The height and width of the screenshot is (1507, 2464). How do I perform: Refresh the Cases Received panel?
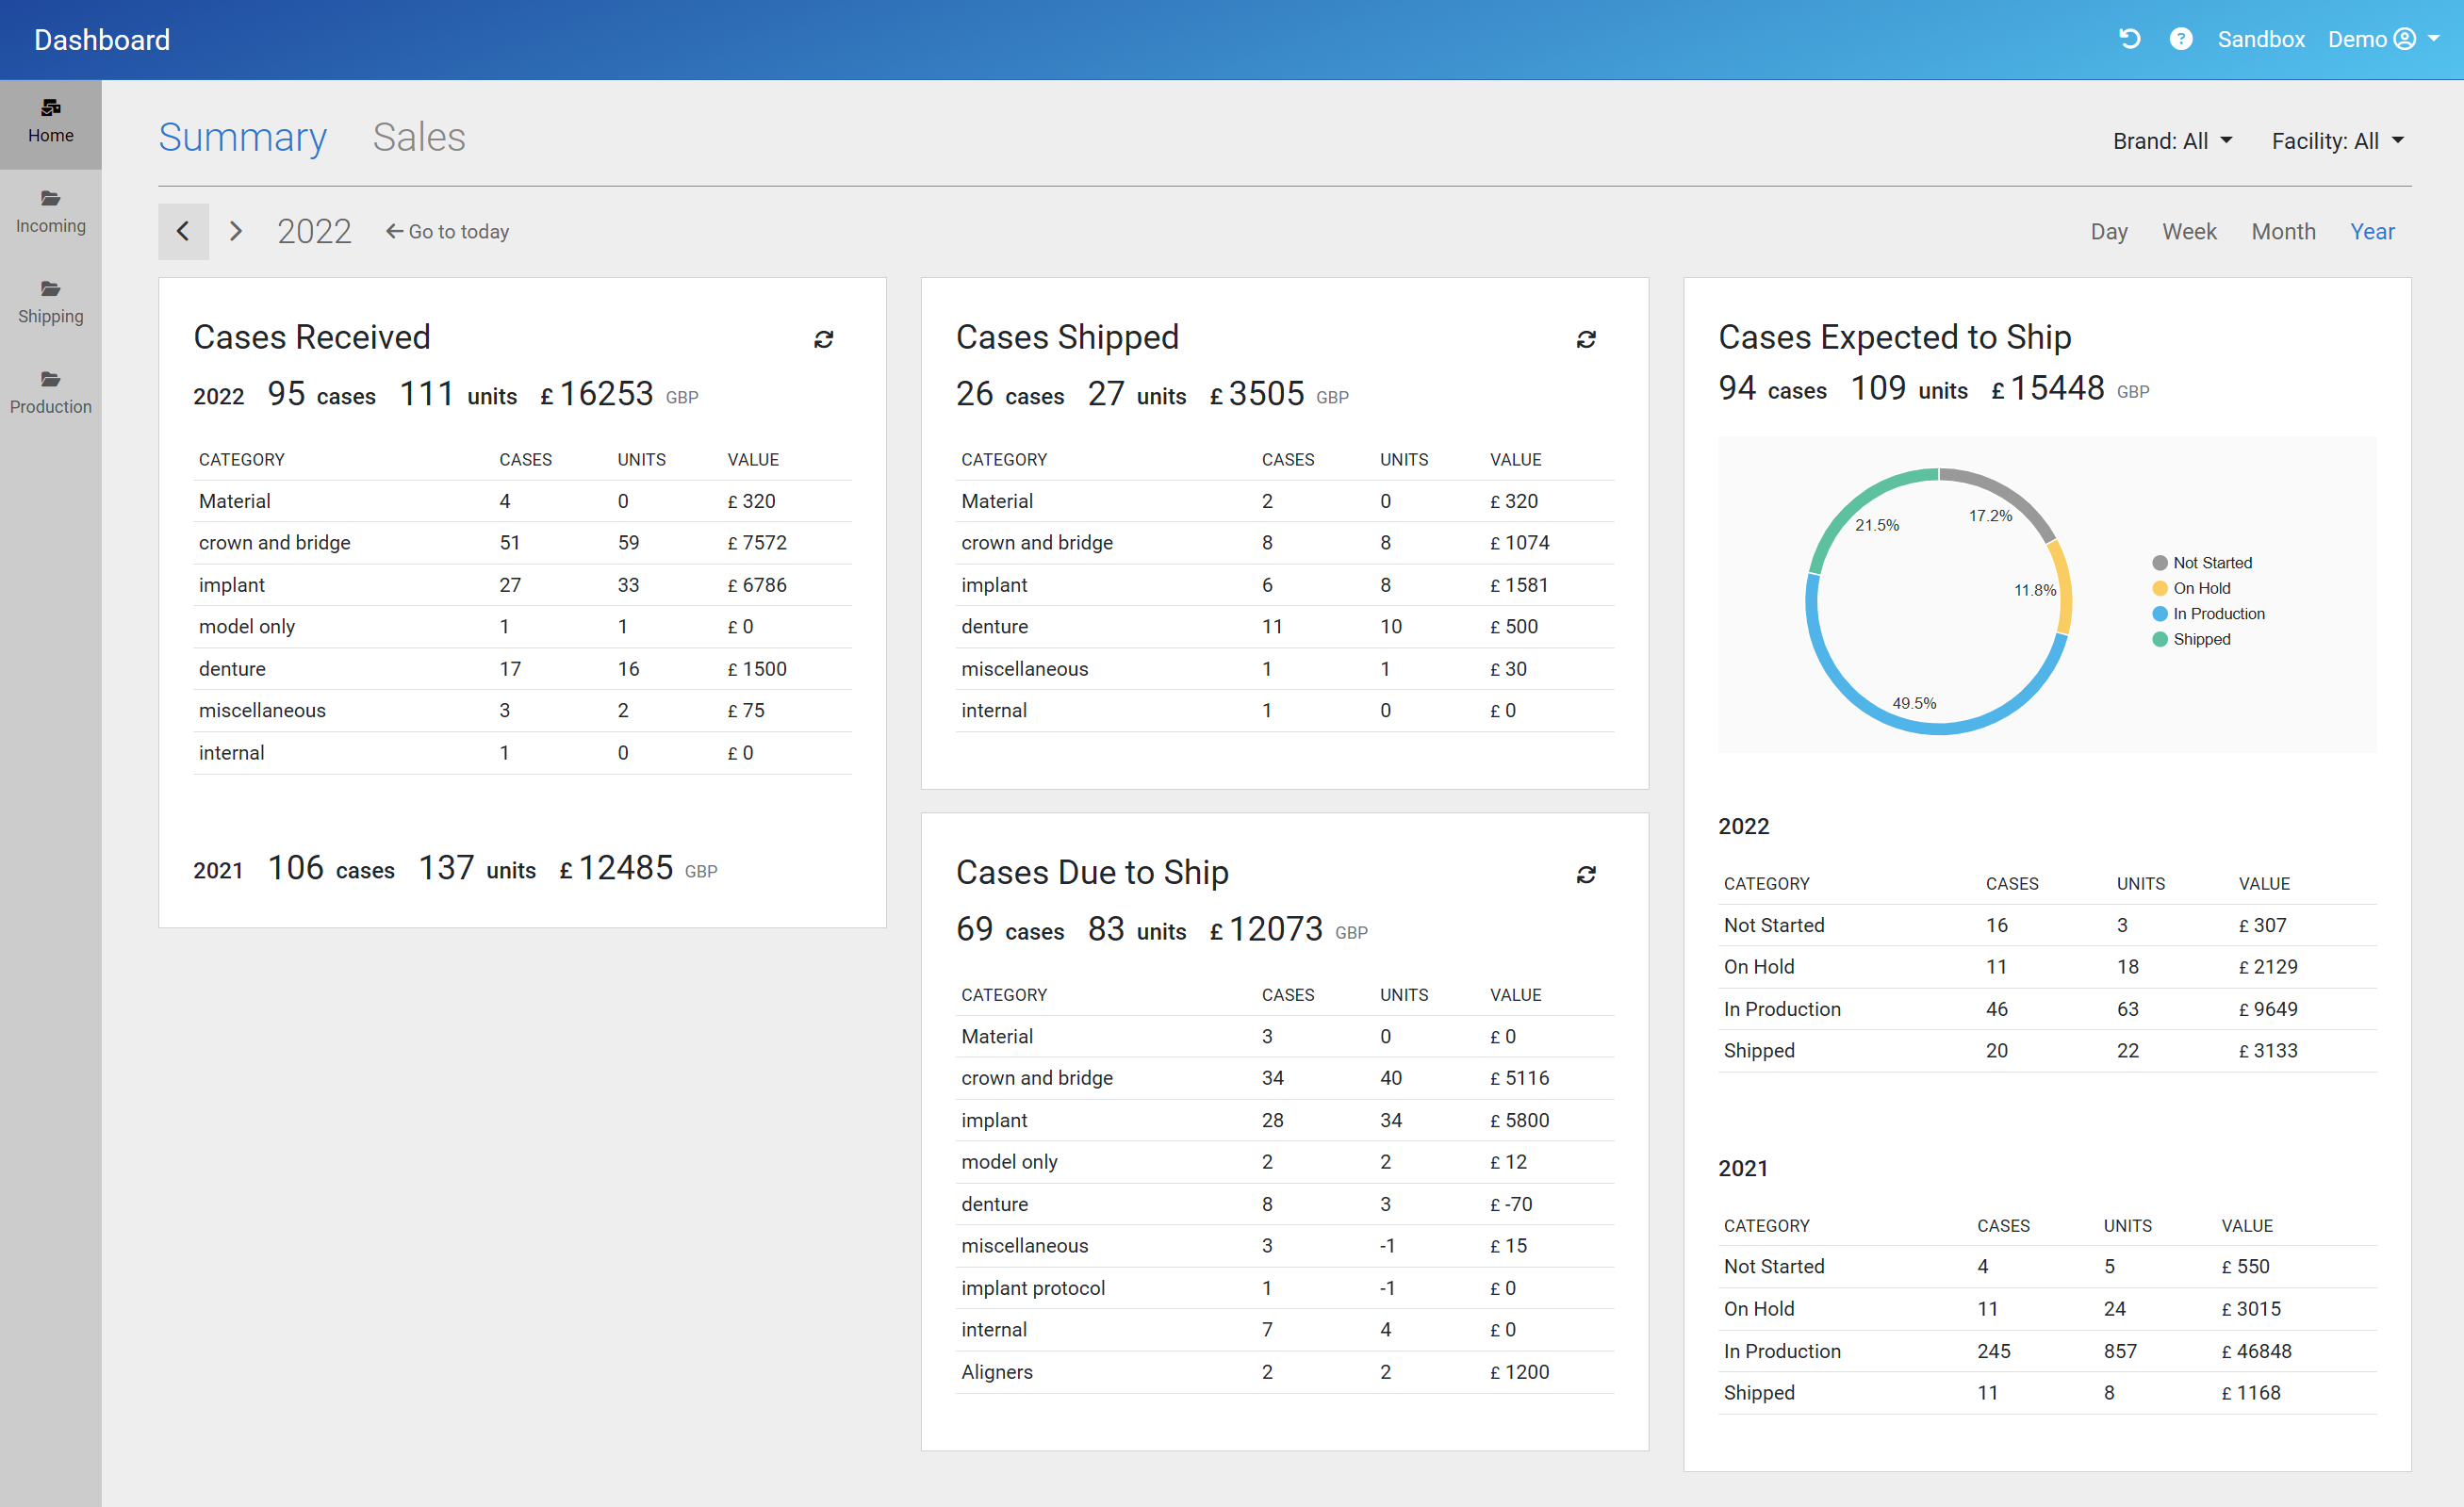823,340
